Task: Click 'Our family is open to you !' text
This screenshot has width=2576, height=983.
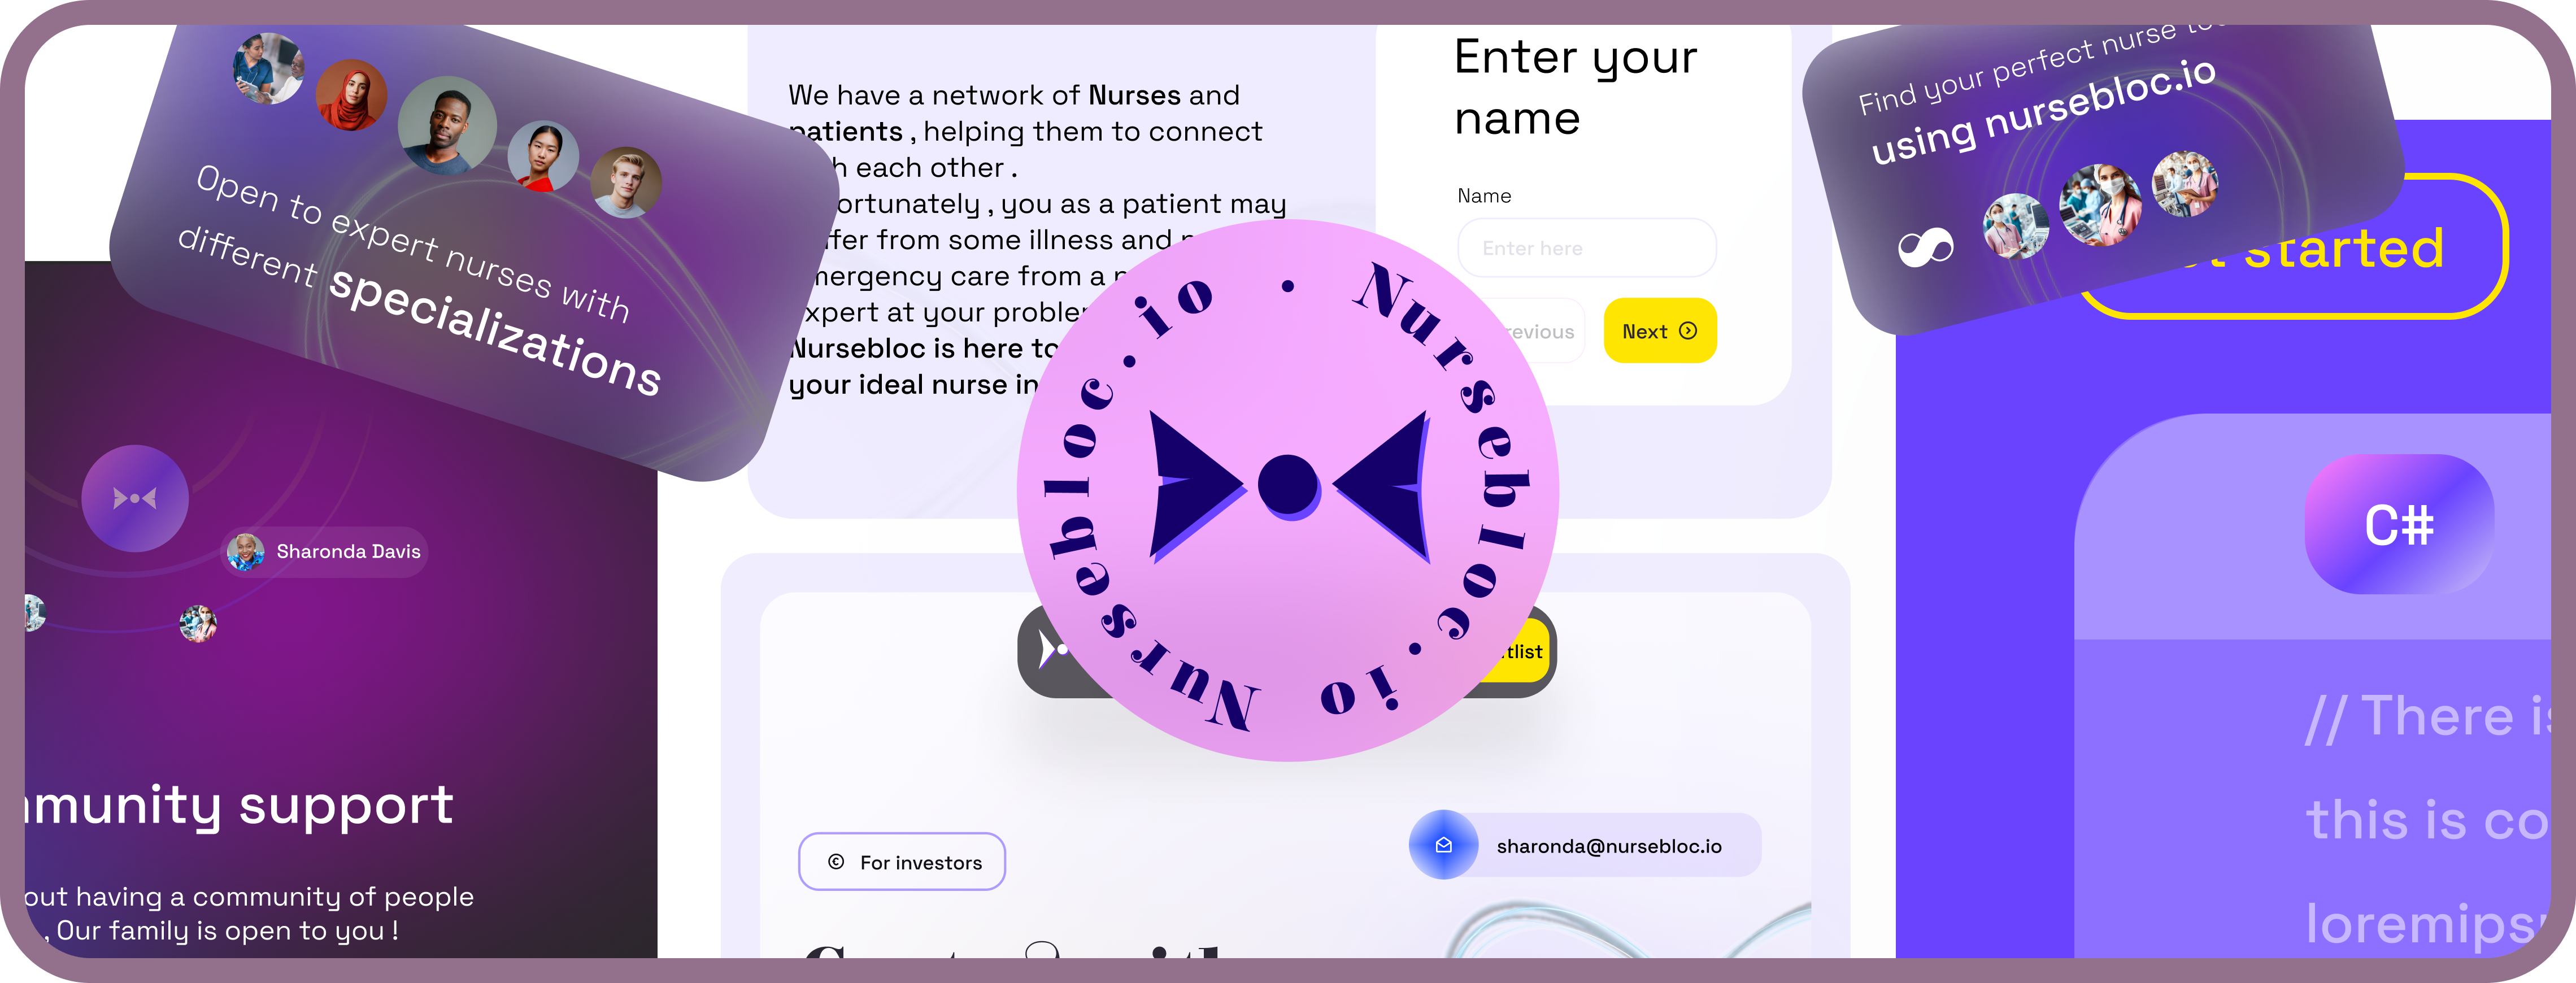Action: (227, 931)
